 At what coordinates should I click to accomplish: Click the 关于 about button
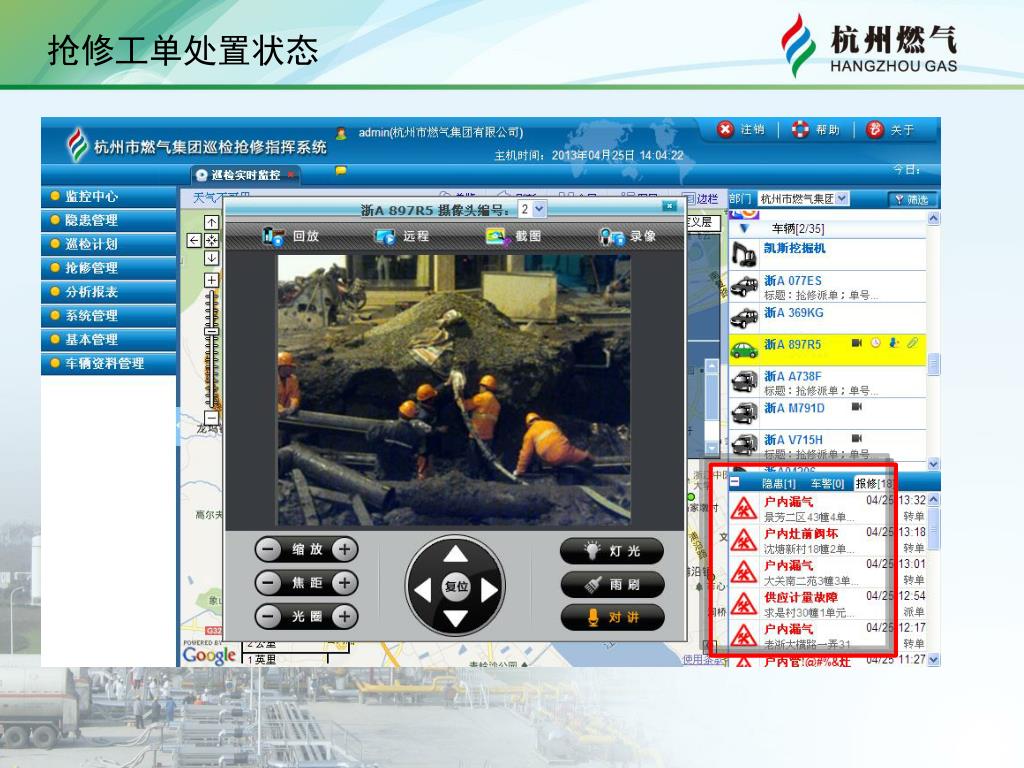tap(890, 129)
